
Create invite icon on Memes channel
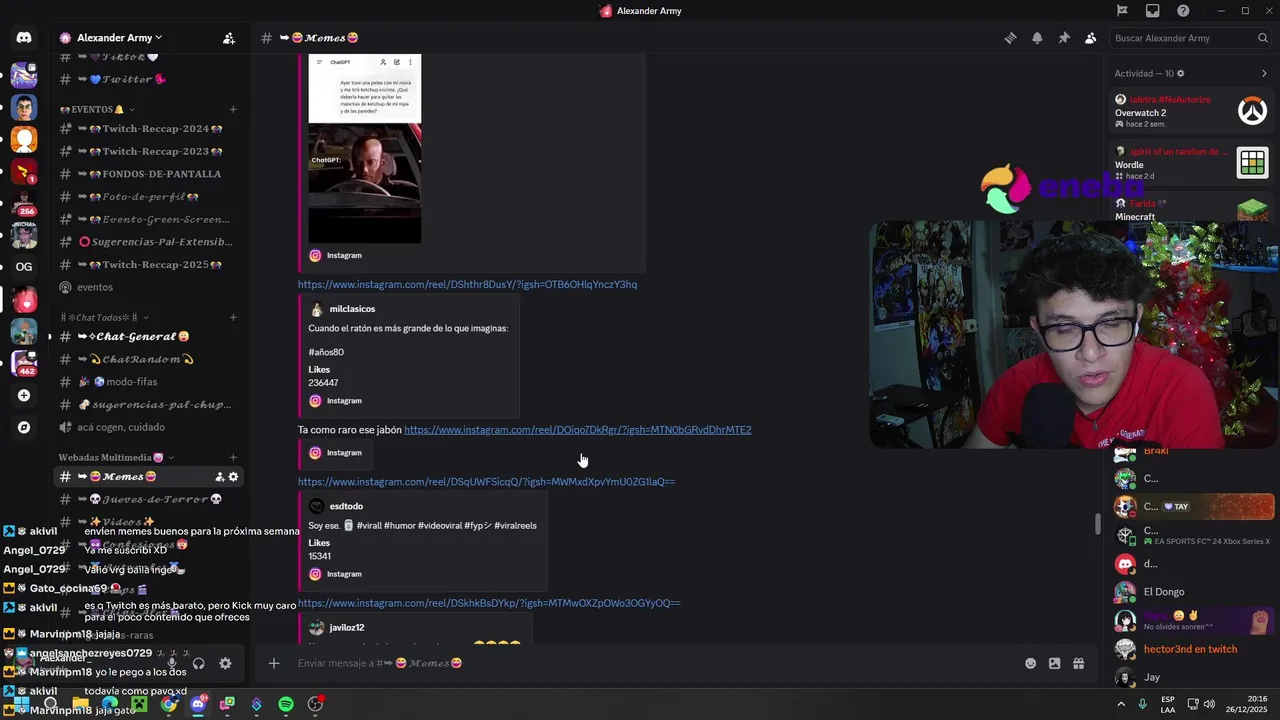pyautogui.click(x=219, y=477)
